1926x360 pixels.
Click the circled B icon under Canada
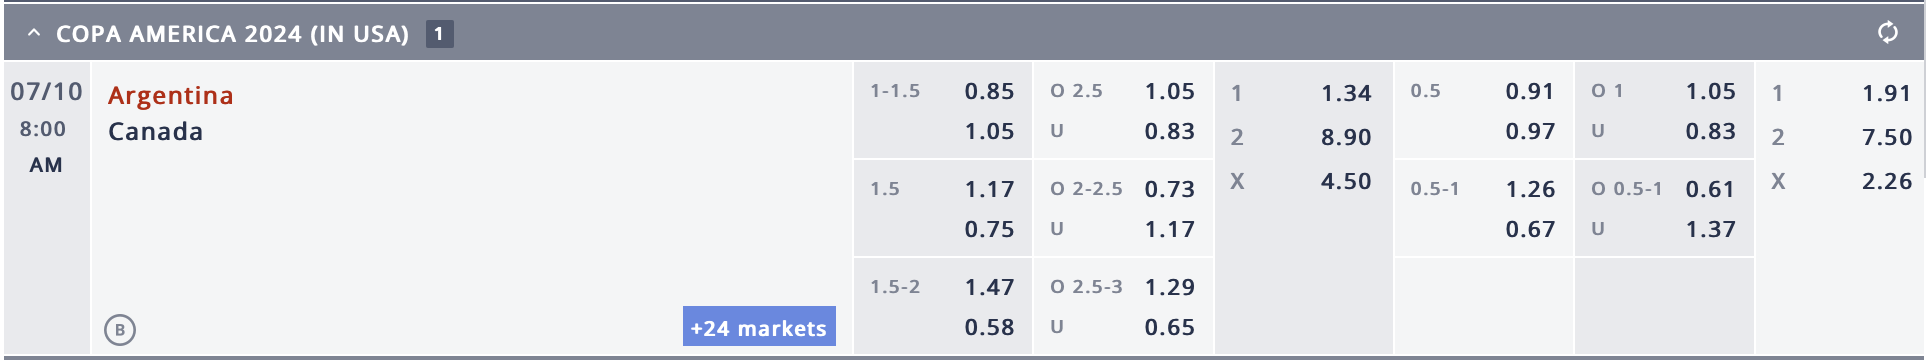pos(120,329)
